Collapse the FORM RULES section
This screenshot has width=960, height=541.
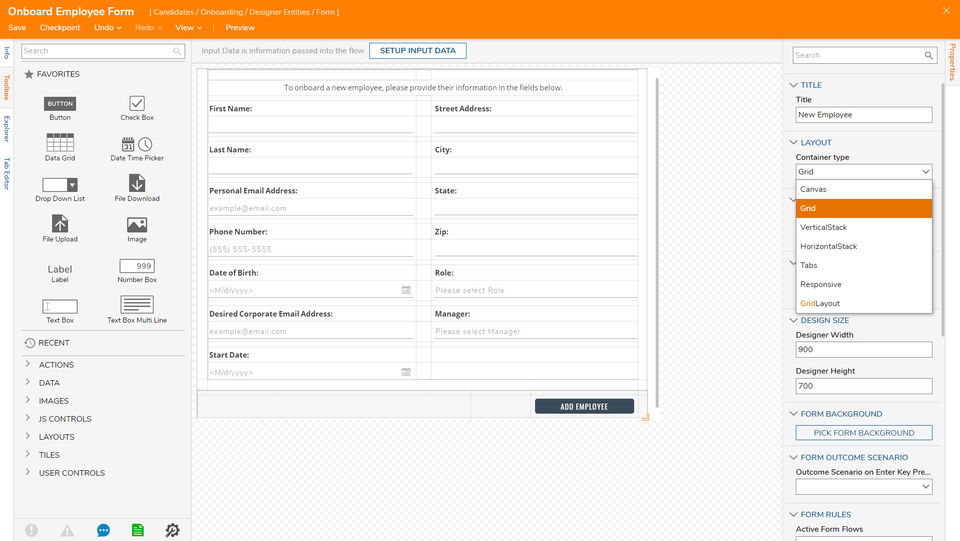pos(793,514)
